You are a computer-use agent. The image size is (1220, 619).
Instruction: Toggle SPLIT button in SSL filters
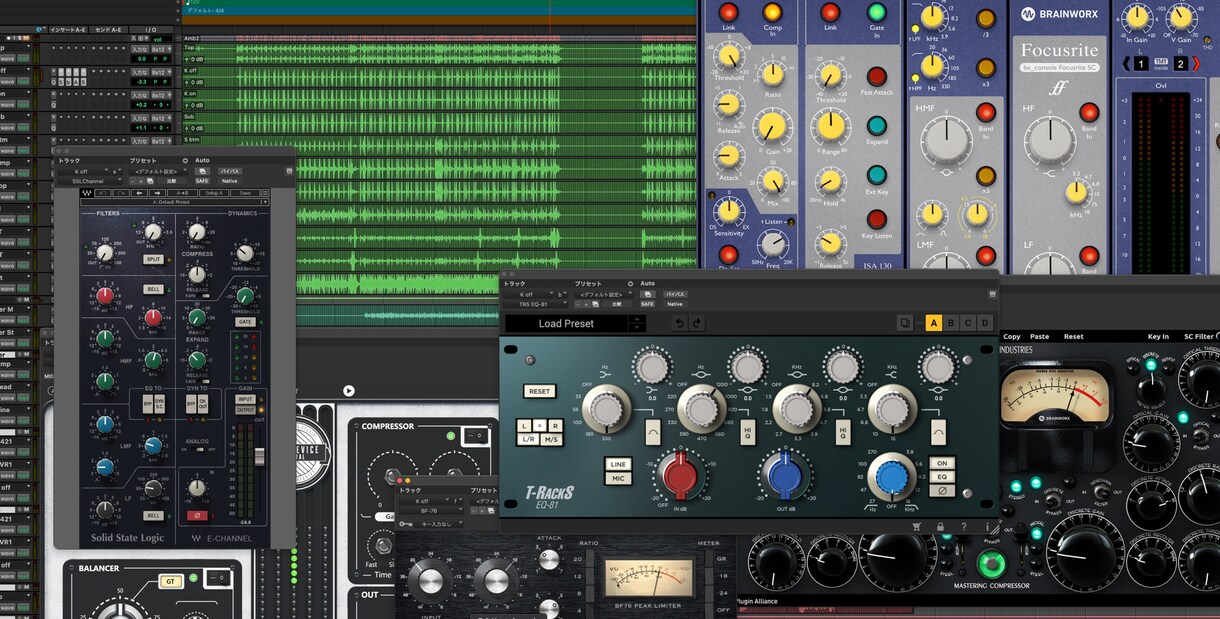[153, 259]
